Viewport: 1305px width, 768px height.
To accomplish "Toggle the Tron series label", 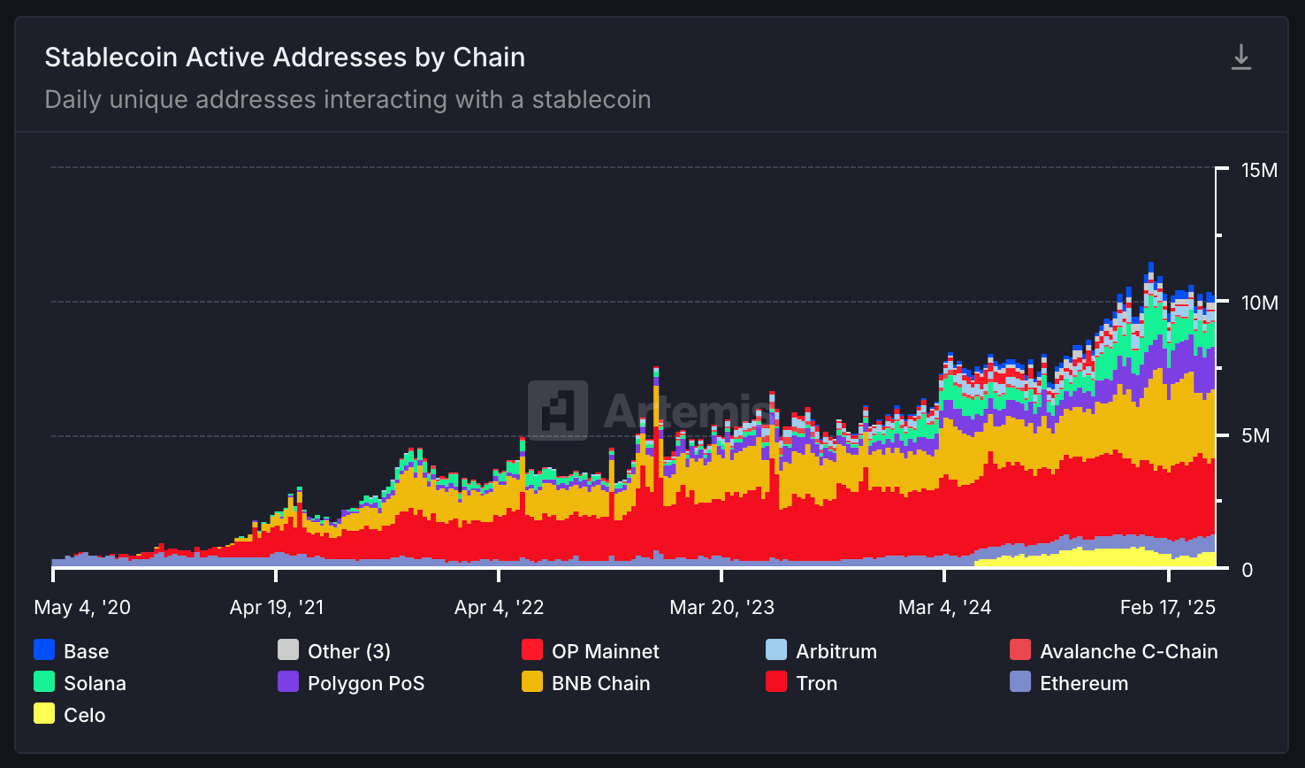I will pos(817,684).
